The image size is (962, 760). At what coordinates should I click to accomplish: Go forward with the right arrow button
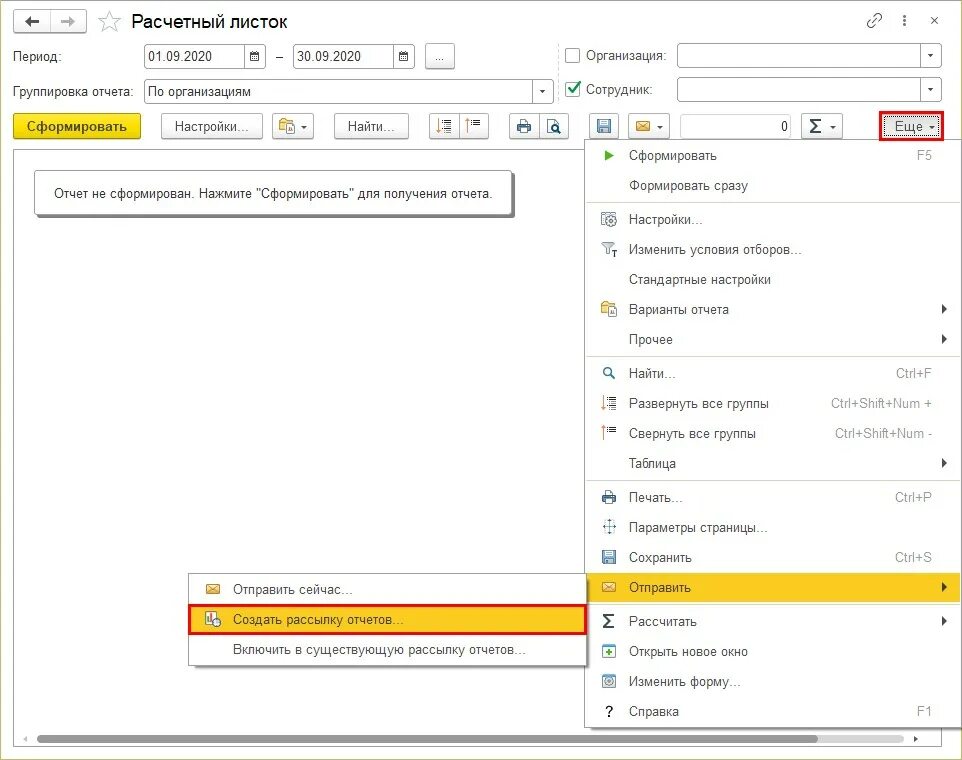tap(68, 22)
